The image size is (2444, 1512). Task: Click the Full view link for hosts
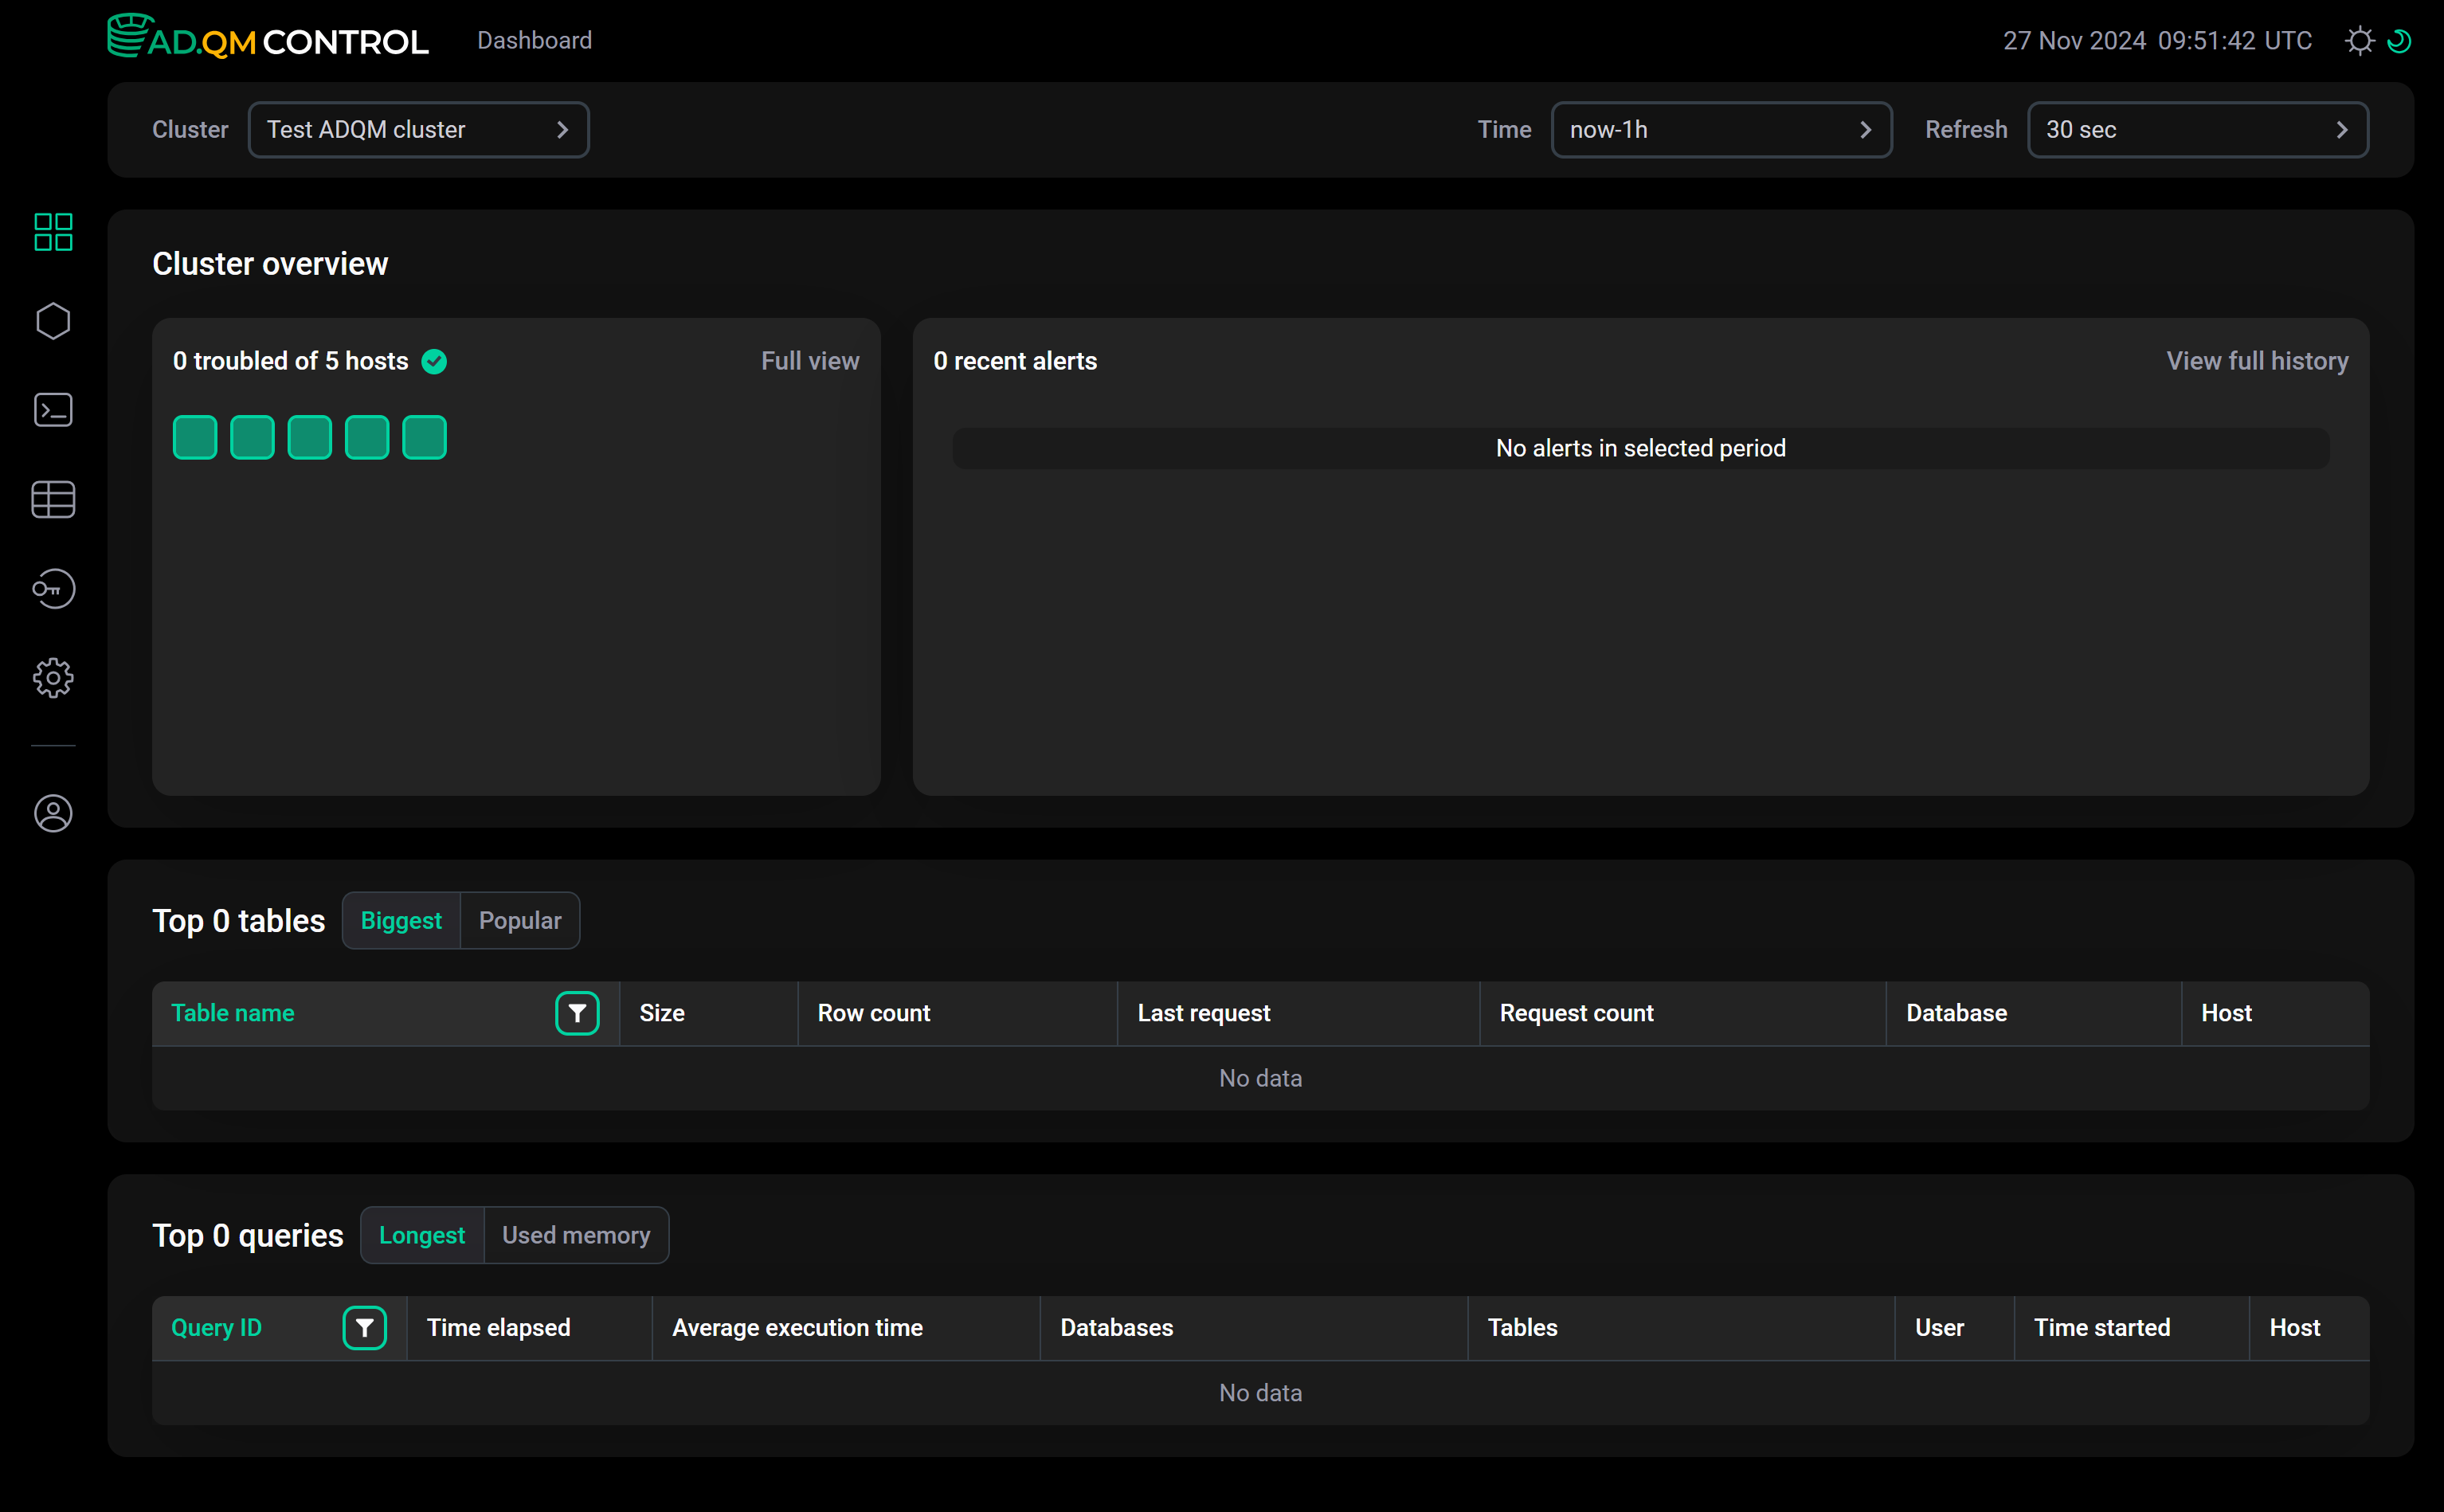pyautogui.click(x=809, y=360)
